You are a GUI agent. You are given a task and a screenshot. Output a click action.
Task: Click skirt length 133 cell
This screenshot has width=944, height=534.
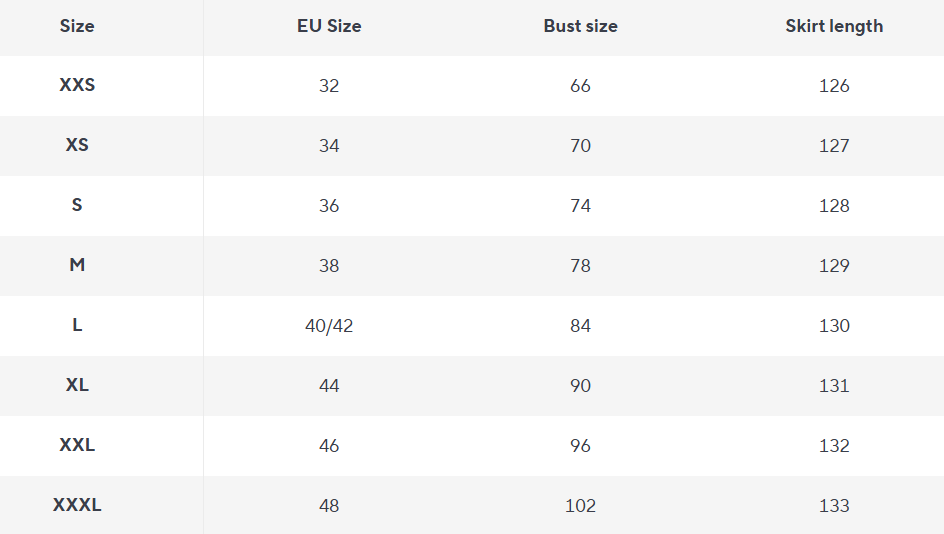tap(834, 506)
